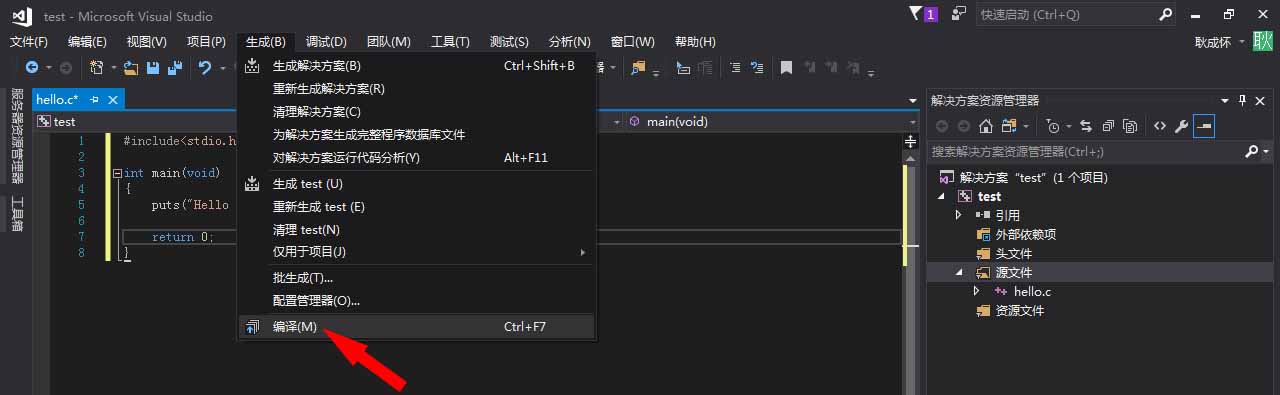Select 资源文件 folder in Solution Explorer
The height and width of the screenshot is (395, 1280).
[1019, 310]
